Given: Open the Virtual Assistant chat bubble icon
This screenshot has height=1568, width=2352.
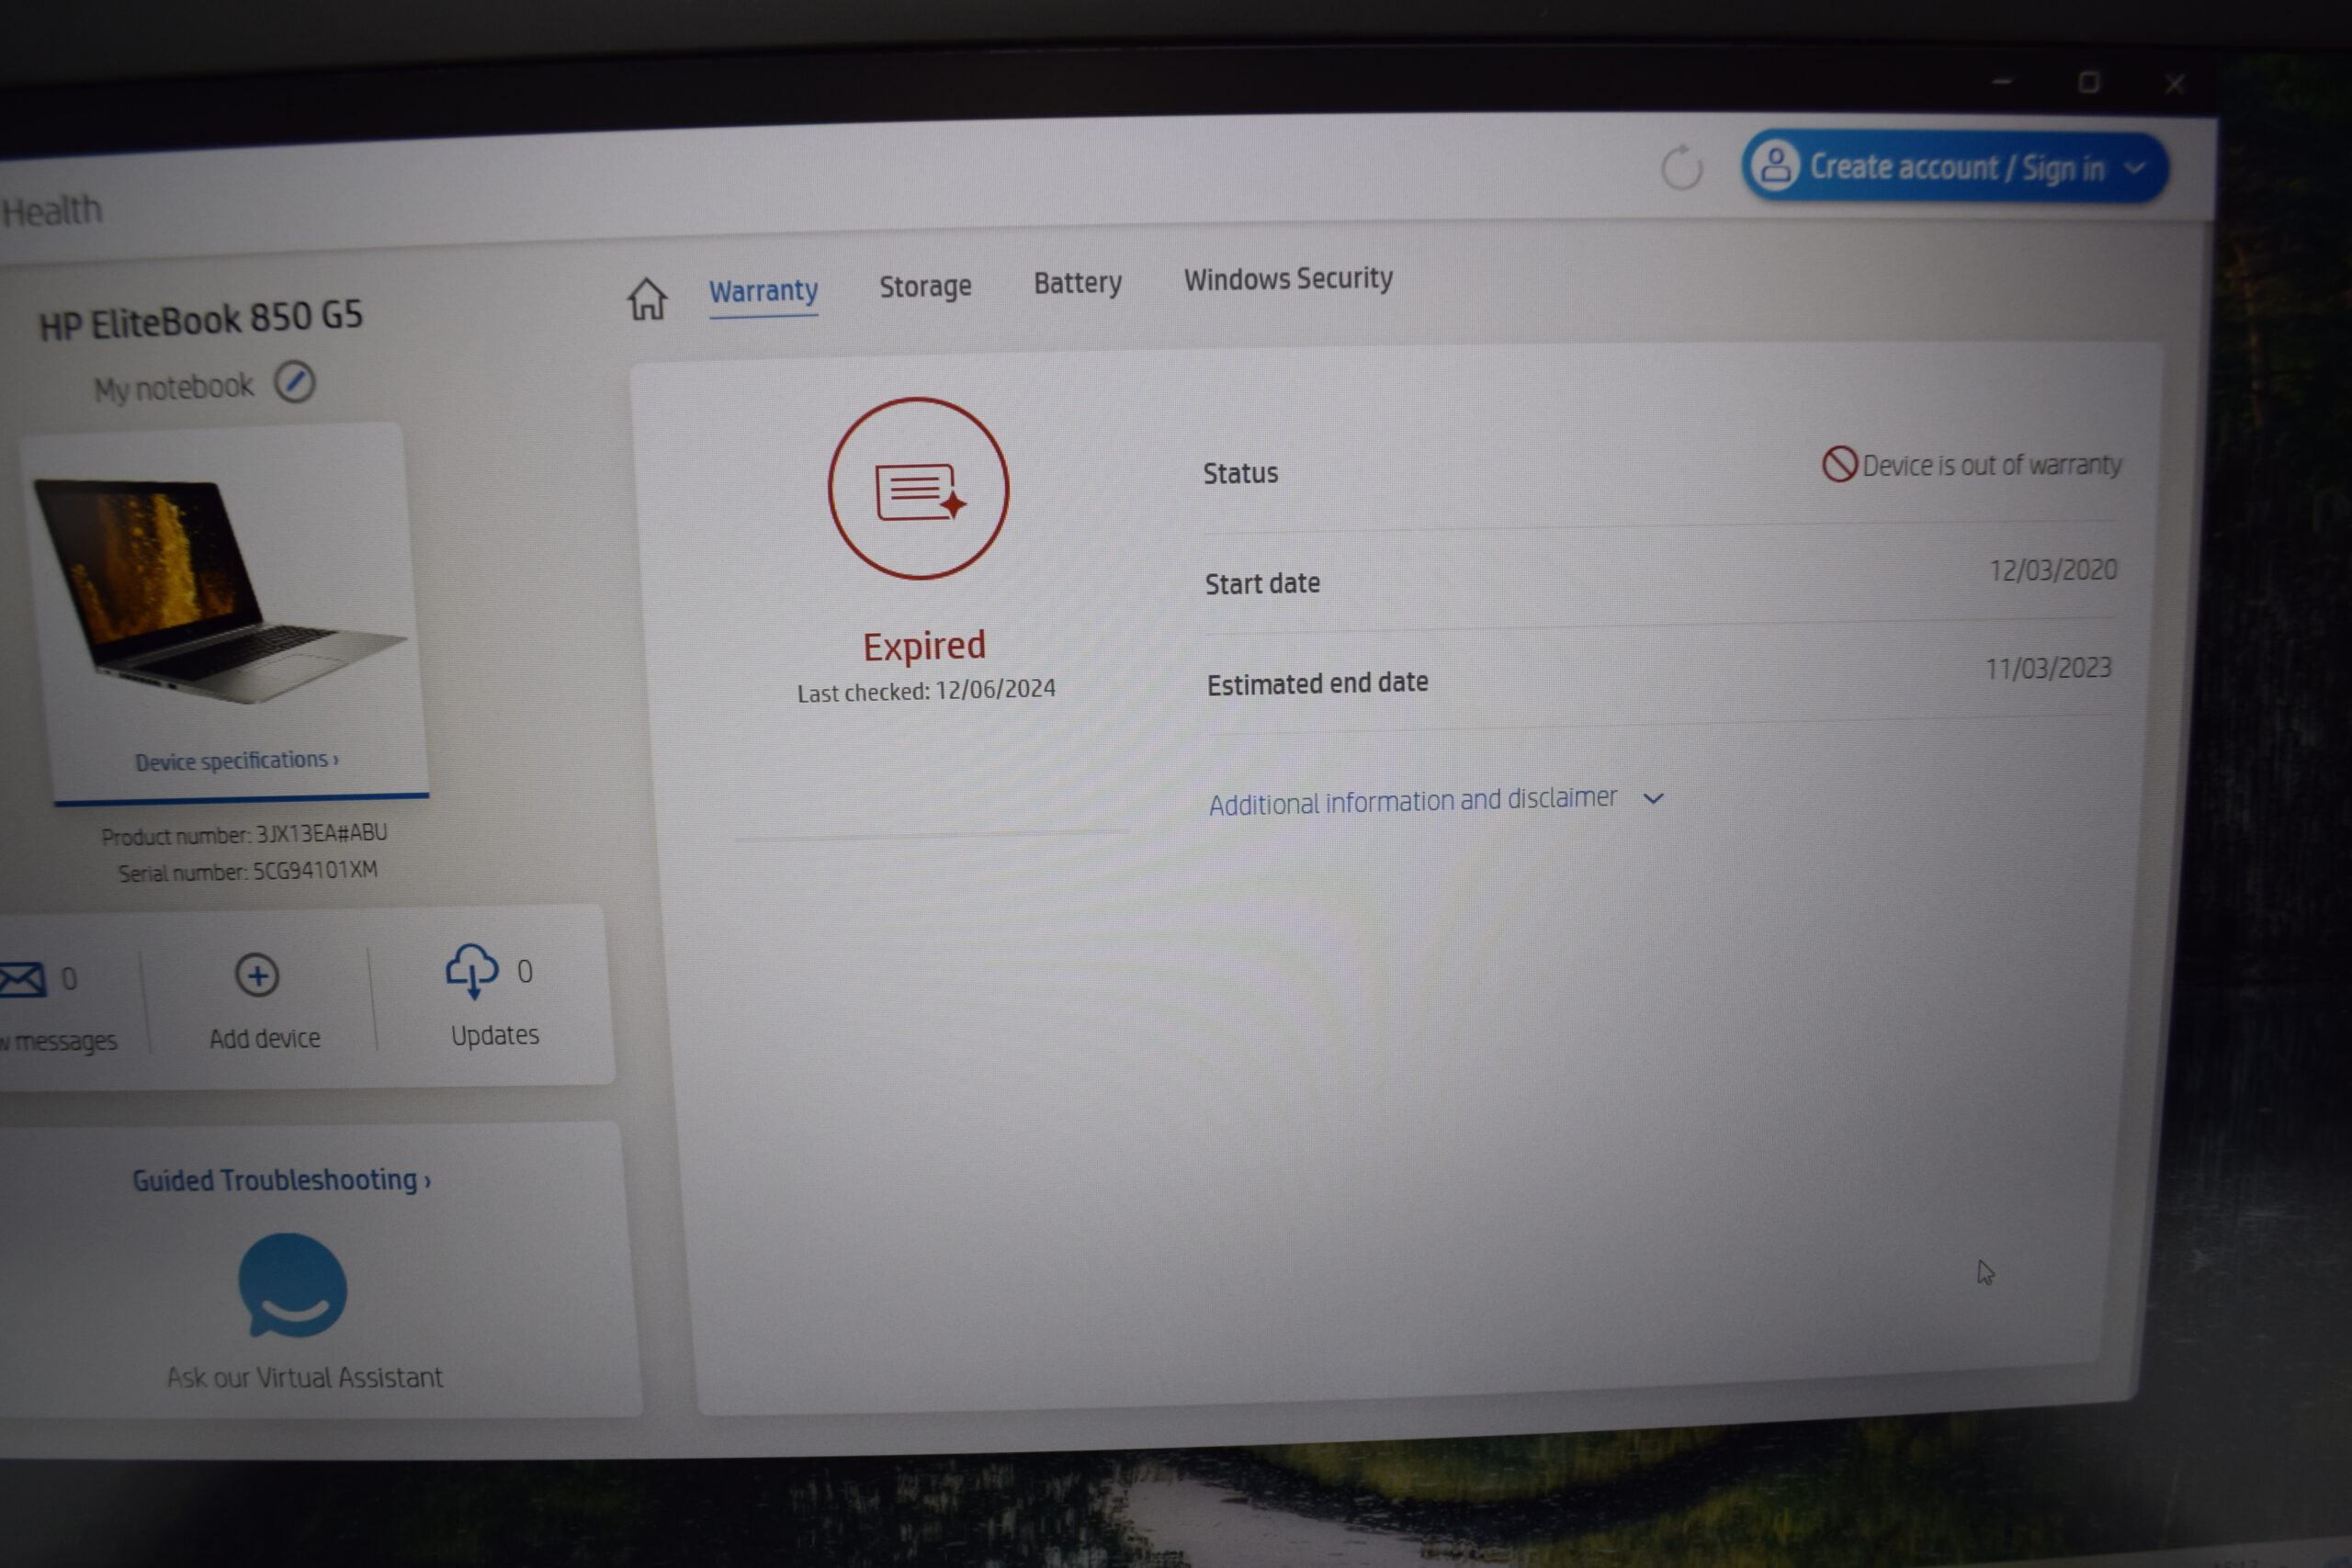Looking at the screenshot, I should tap(292, 1286).
